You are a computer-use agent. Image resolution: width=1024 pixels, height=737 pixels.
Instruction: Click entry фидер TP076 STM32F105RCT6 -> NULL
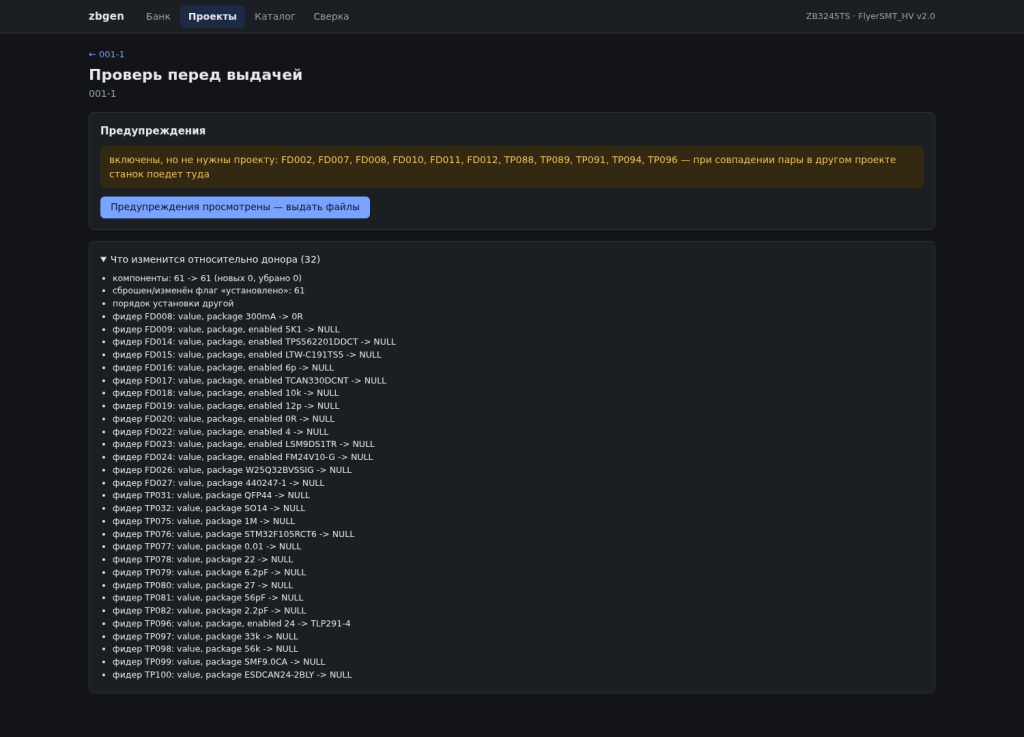pos(233,534)
